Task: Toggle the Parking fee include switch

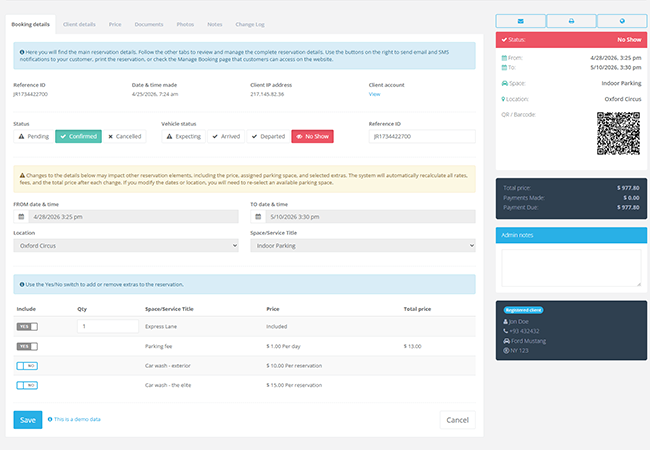Action: (x=27, y=346)
